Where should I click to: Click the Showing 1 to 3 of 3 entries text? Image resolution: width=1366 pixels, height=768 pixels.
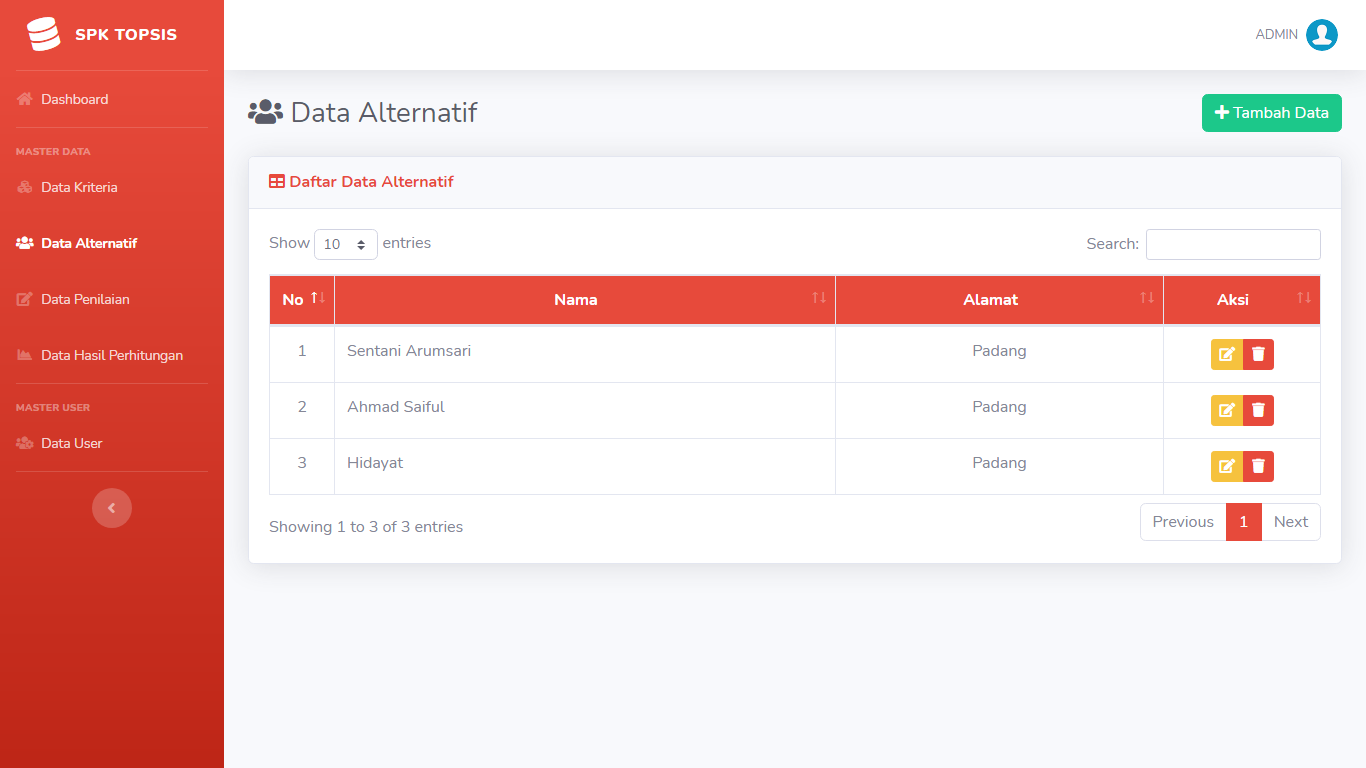point(366,527)
